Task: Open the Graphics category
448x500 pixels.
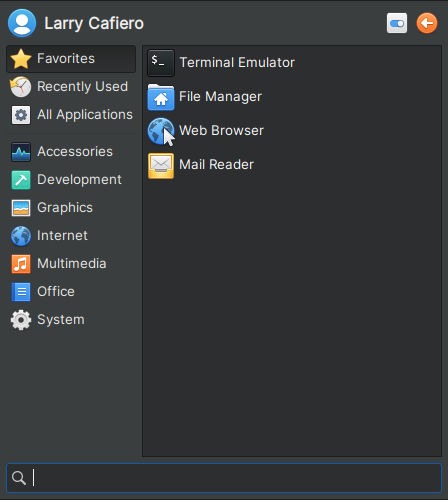Action: 71,208
